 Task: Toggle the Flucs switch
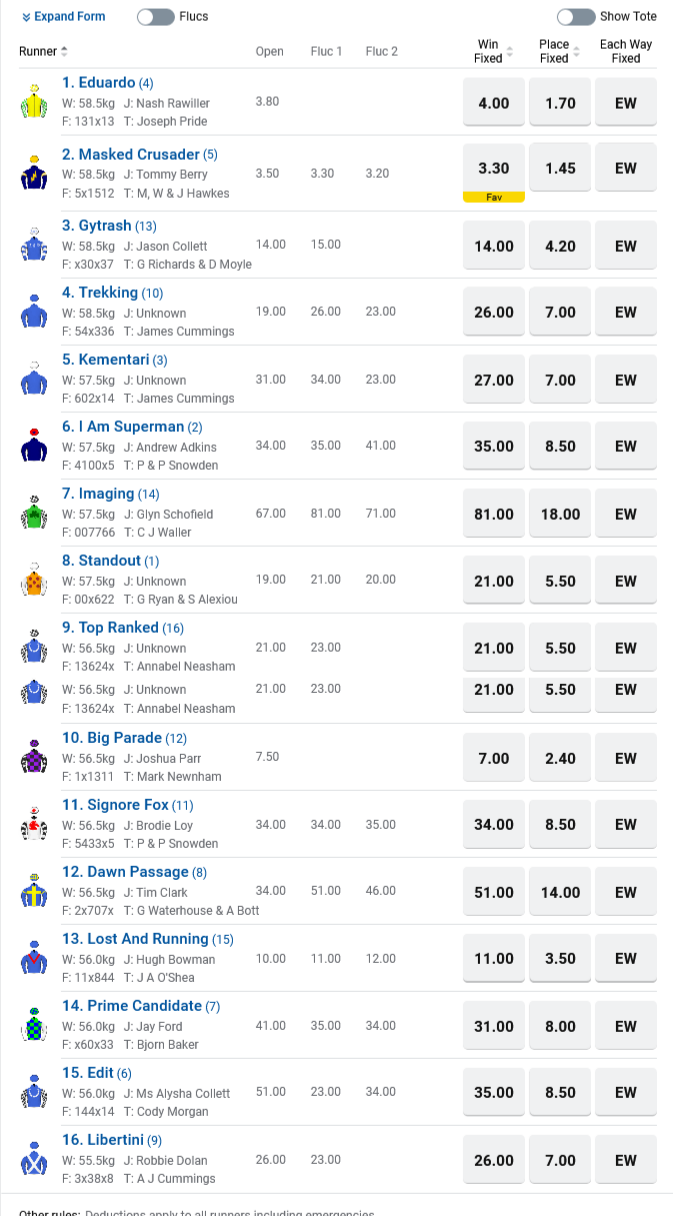point(155,17)
